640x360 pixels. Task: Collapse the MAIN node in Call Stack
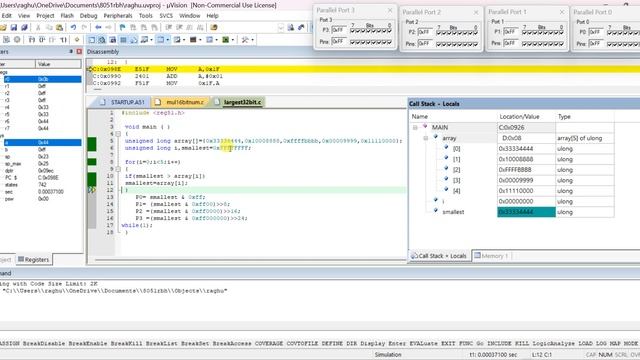tap(416, 127)
